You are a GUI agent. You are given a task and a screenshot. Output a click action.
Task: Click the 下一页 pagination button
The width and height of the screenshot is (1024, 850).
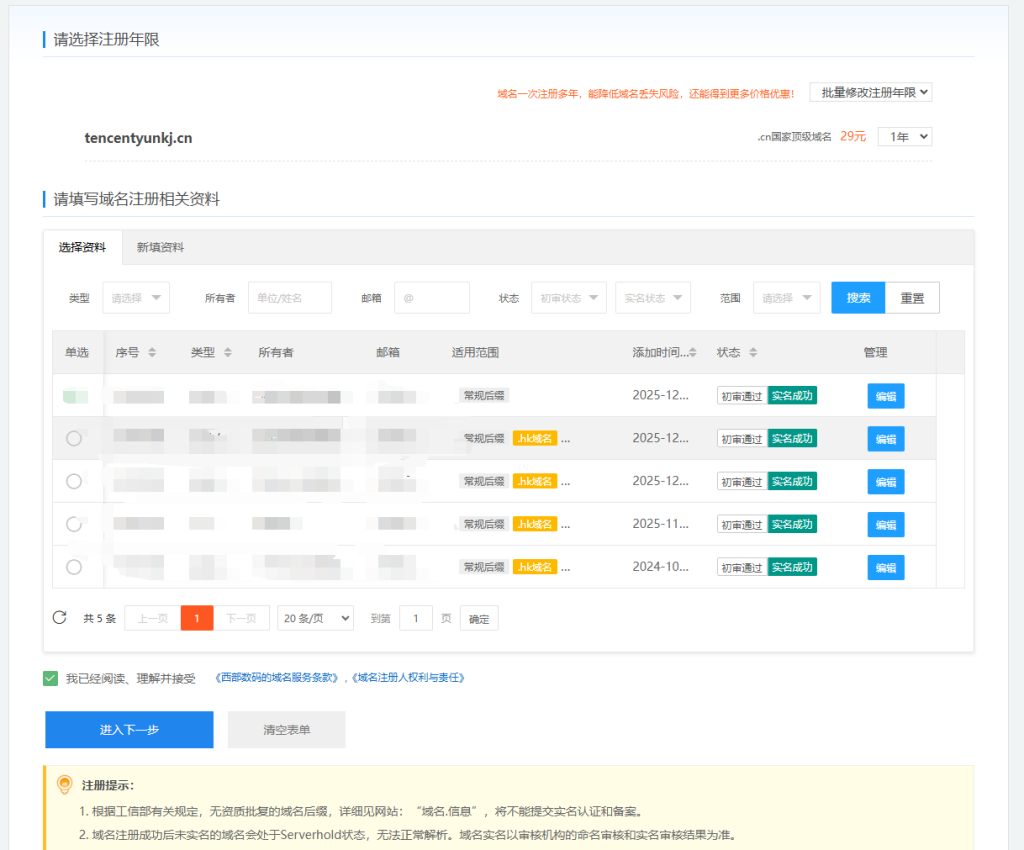tap(241, 618)
